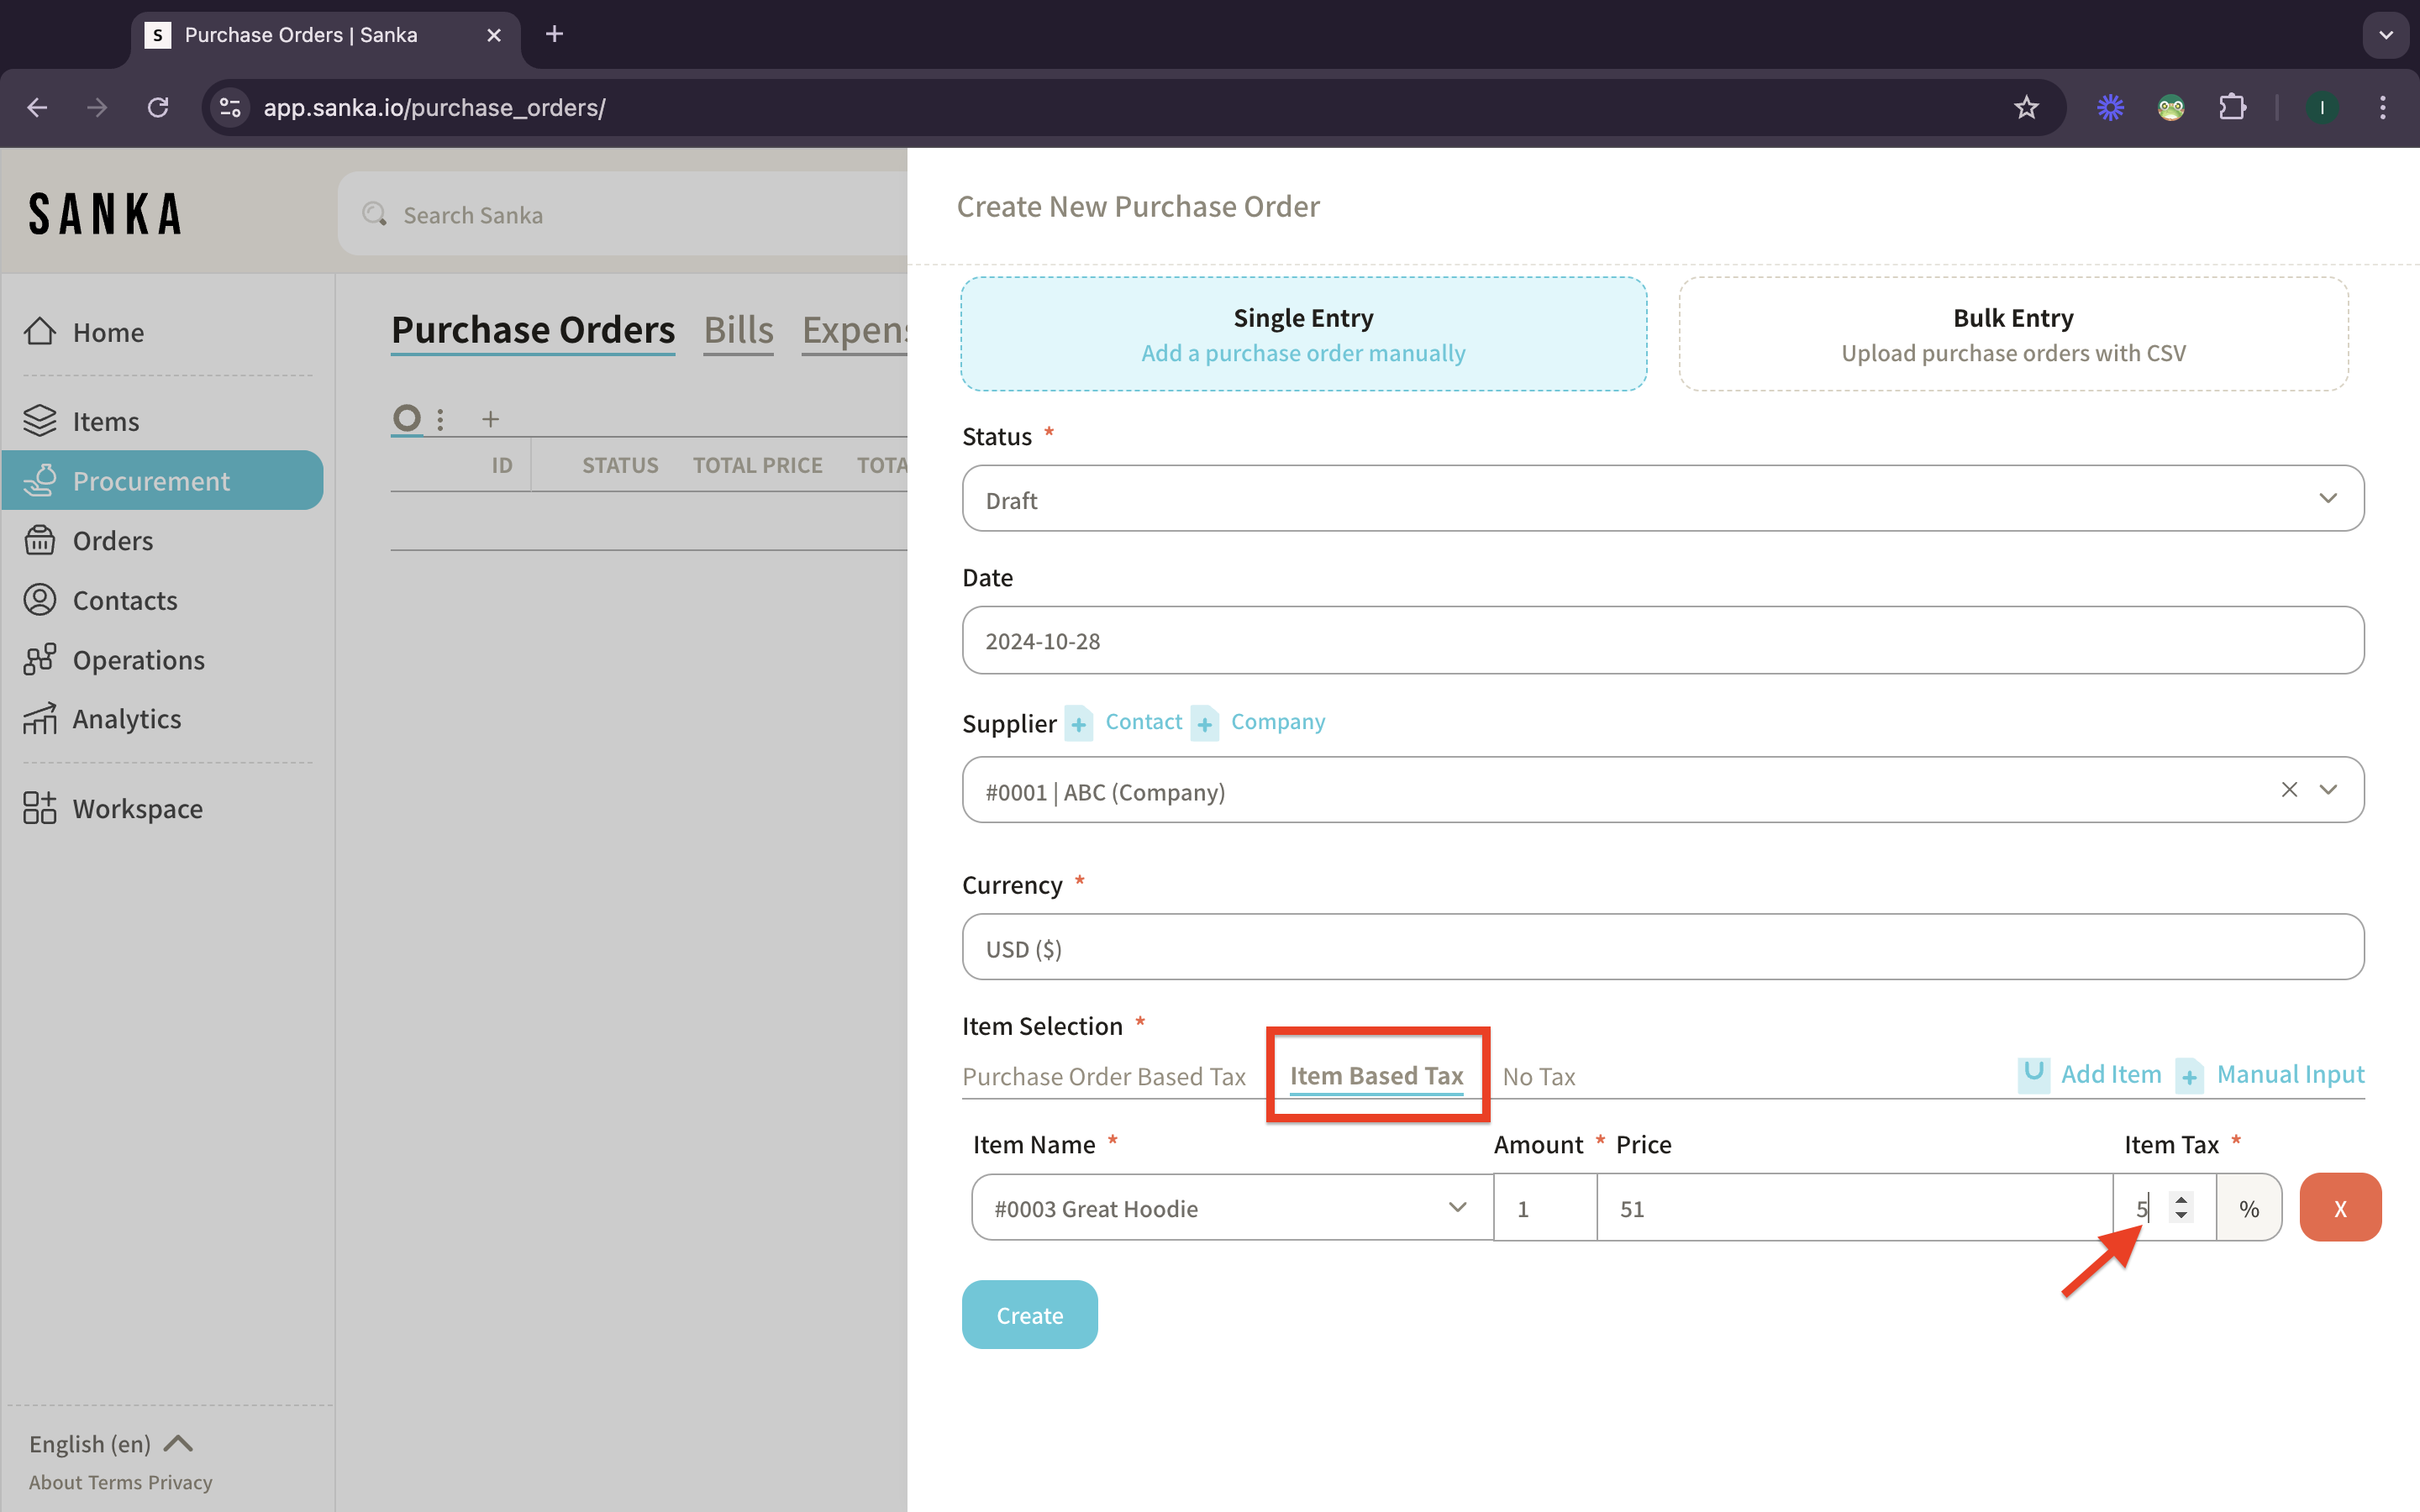
Task: Open the Analytics chart icon
Action: coord(40,719)
